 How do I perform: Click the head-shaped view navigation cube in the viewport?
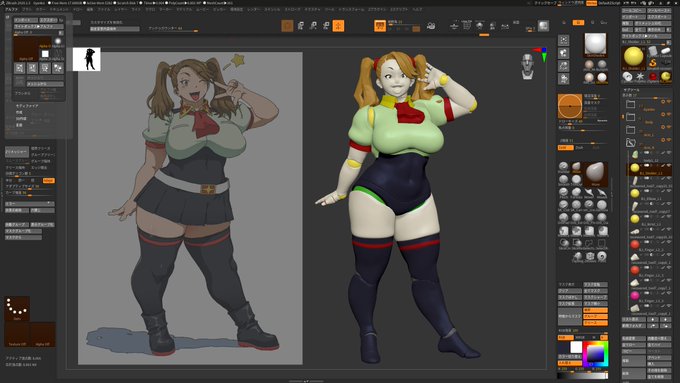[x=527, y=66]
